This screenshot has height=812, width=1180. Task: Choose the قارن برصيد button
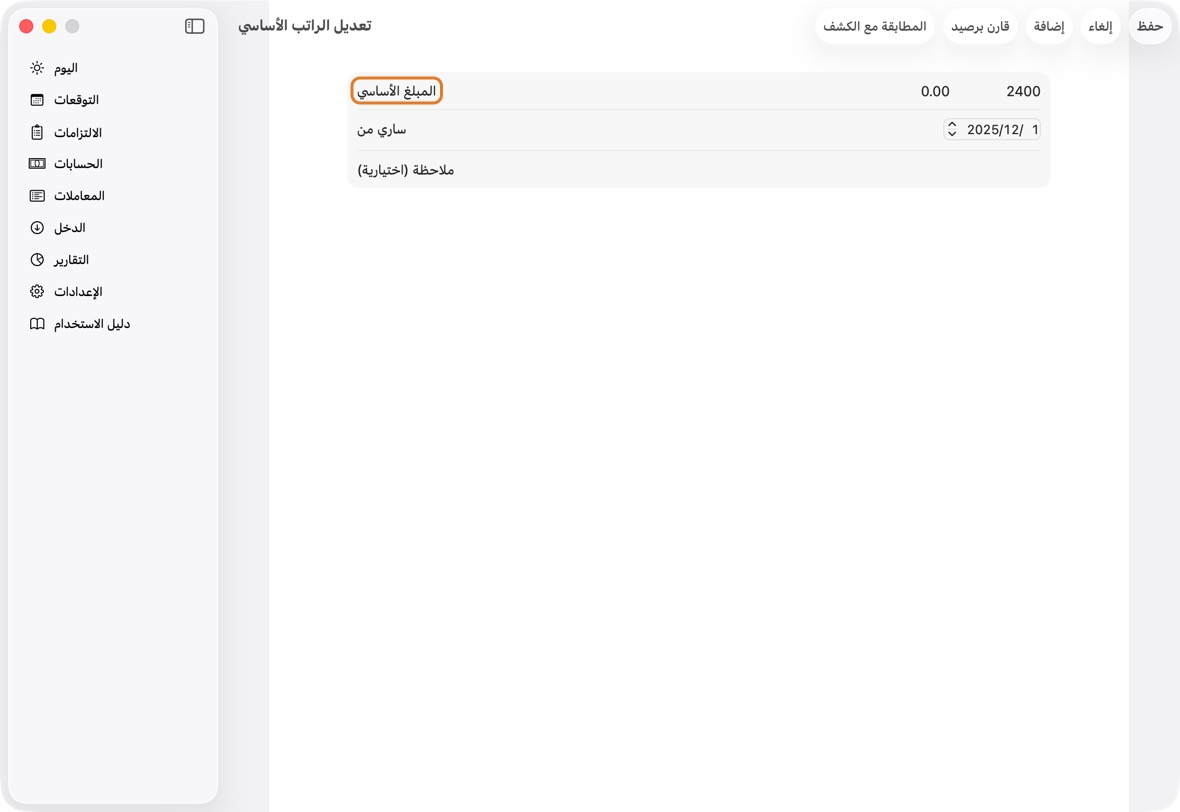click(980, 26)
